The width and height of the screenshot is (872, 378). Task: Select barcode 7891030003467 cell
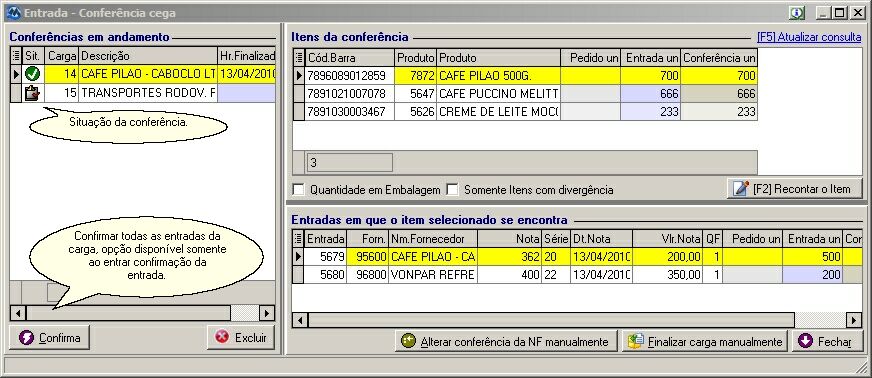pyautogui.click(x=350, y=111)
